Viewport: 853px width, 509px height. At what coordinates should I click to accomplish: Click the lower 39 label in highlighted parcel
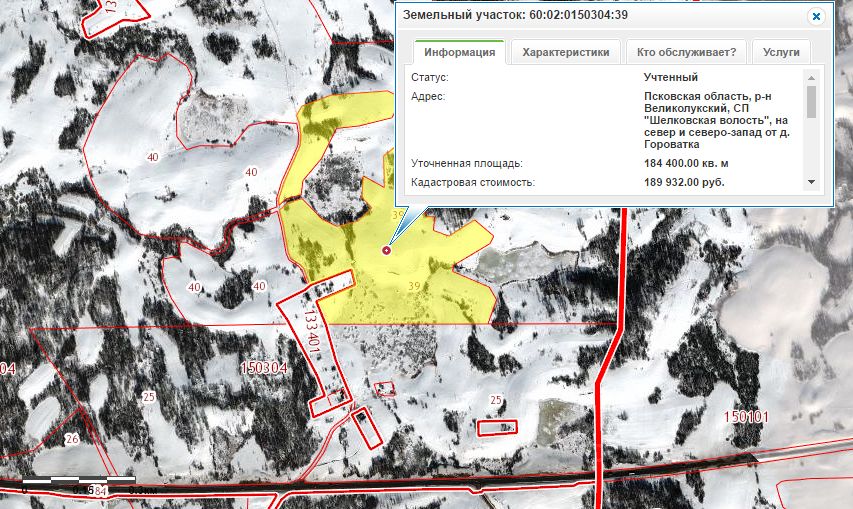tap(414, 285)
